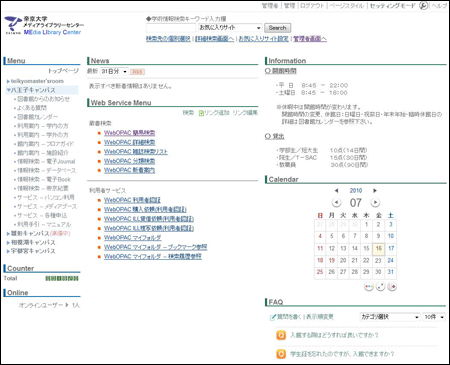Switch to セッティングモード in top bar
This screenshot has height=365, width=450.
tap(393, 6)
